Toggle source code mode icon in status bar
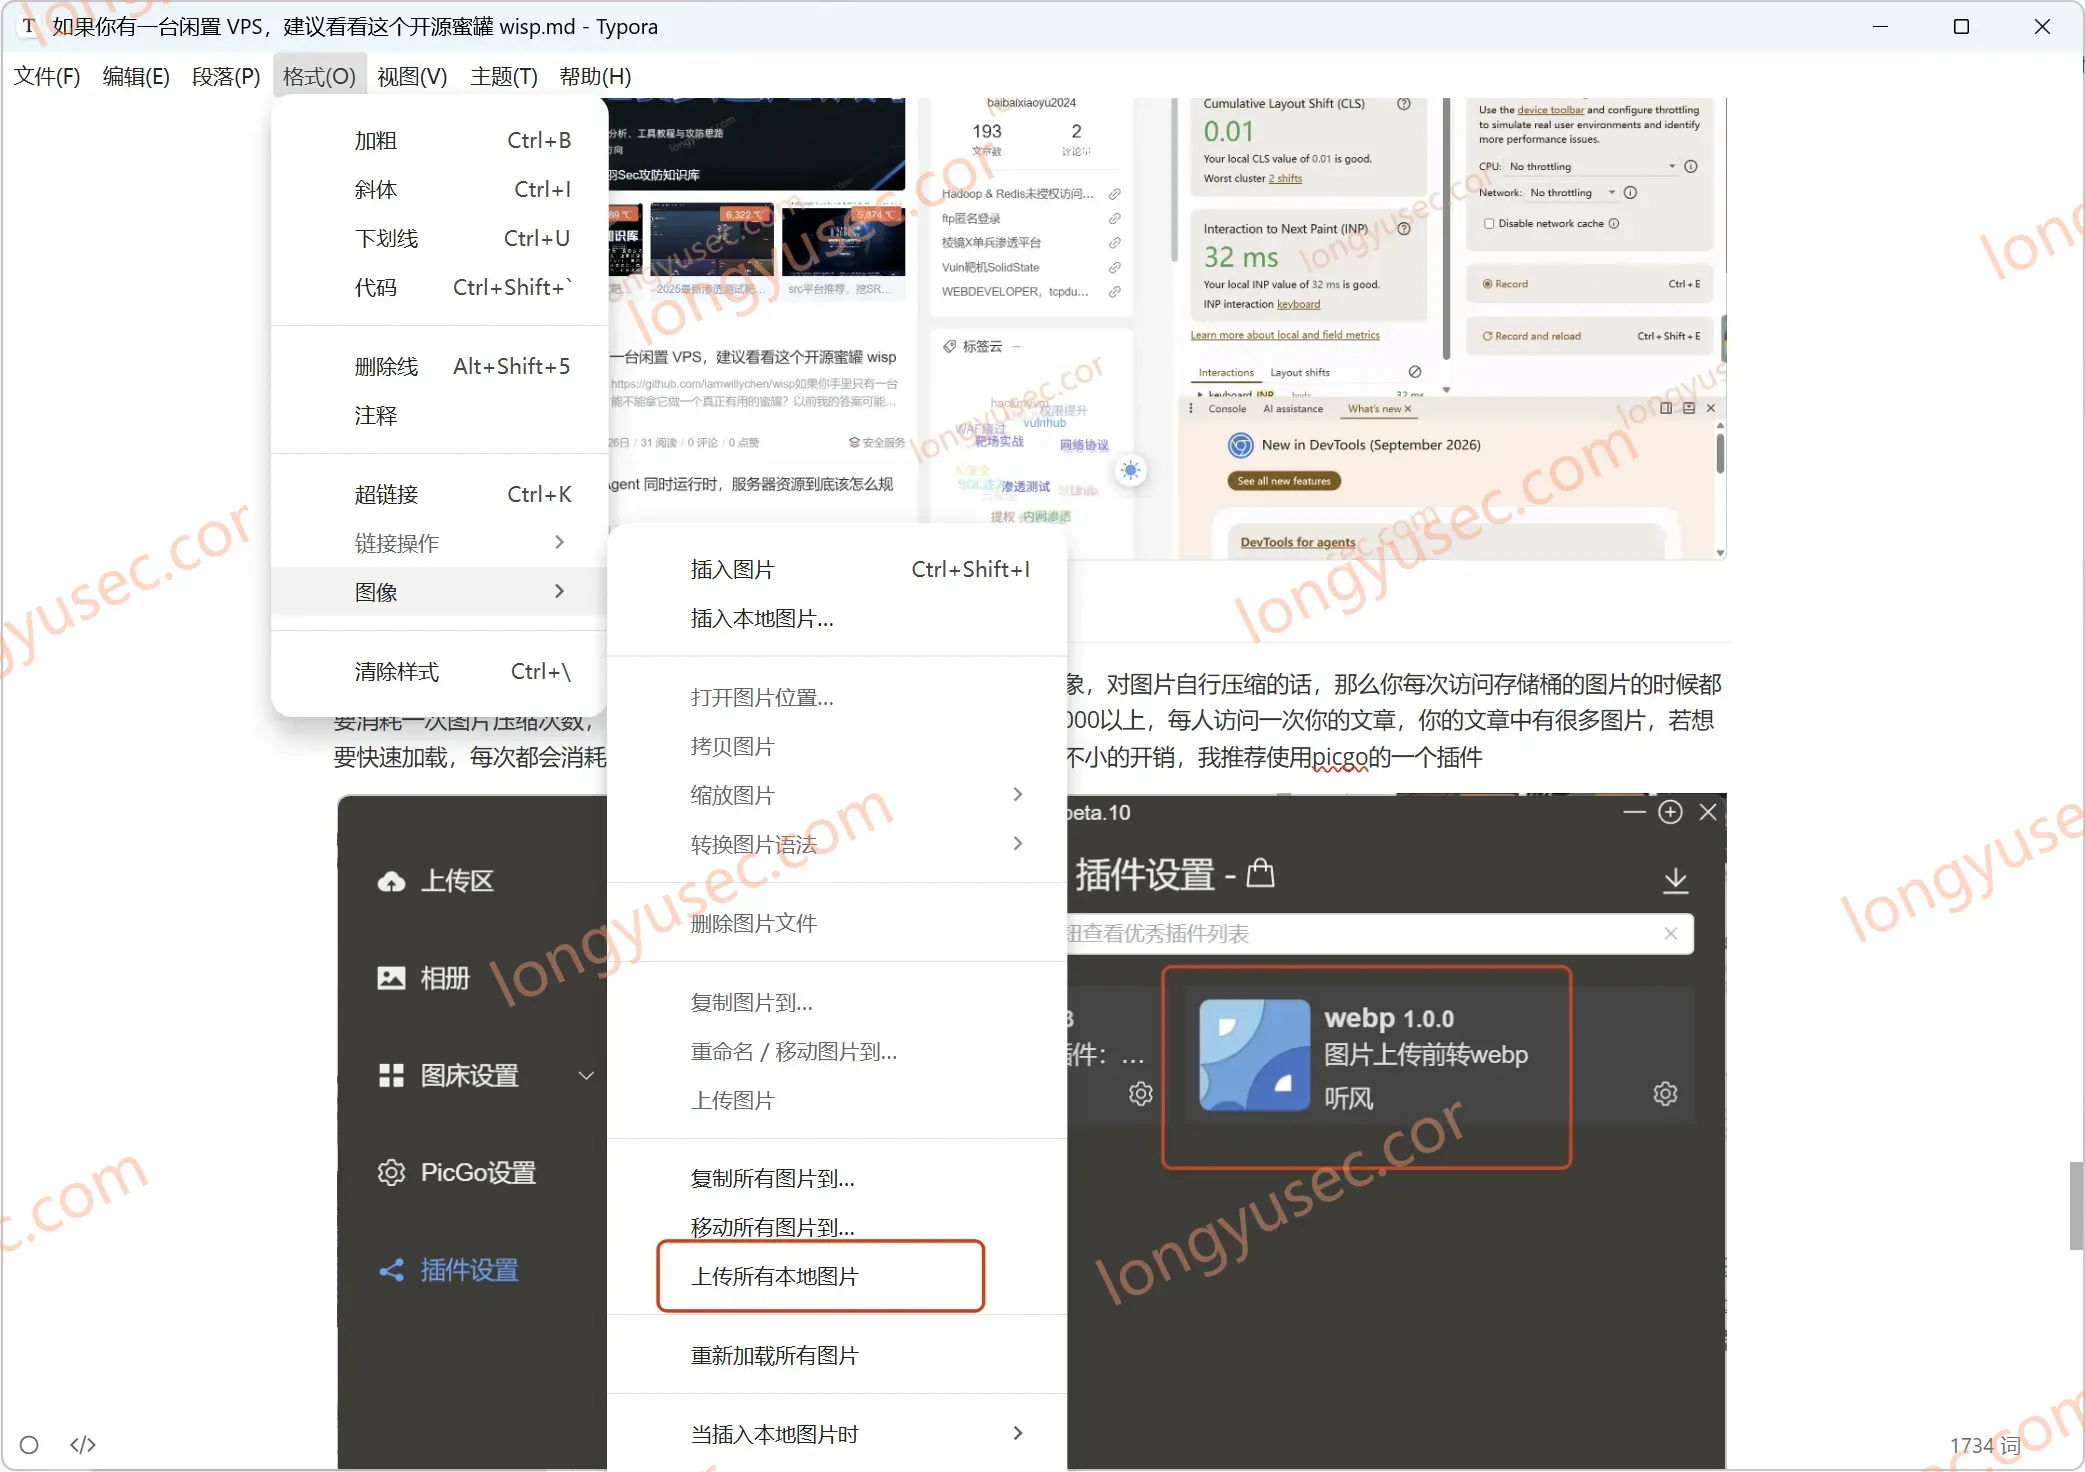 pos(83,1444)
